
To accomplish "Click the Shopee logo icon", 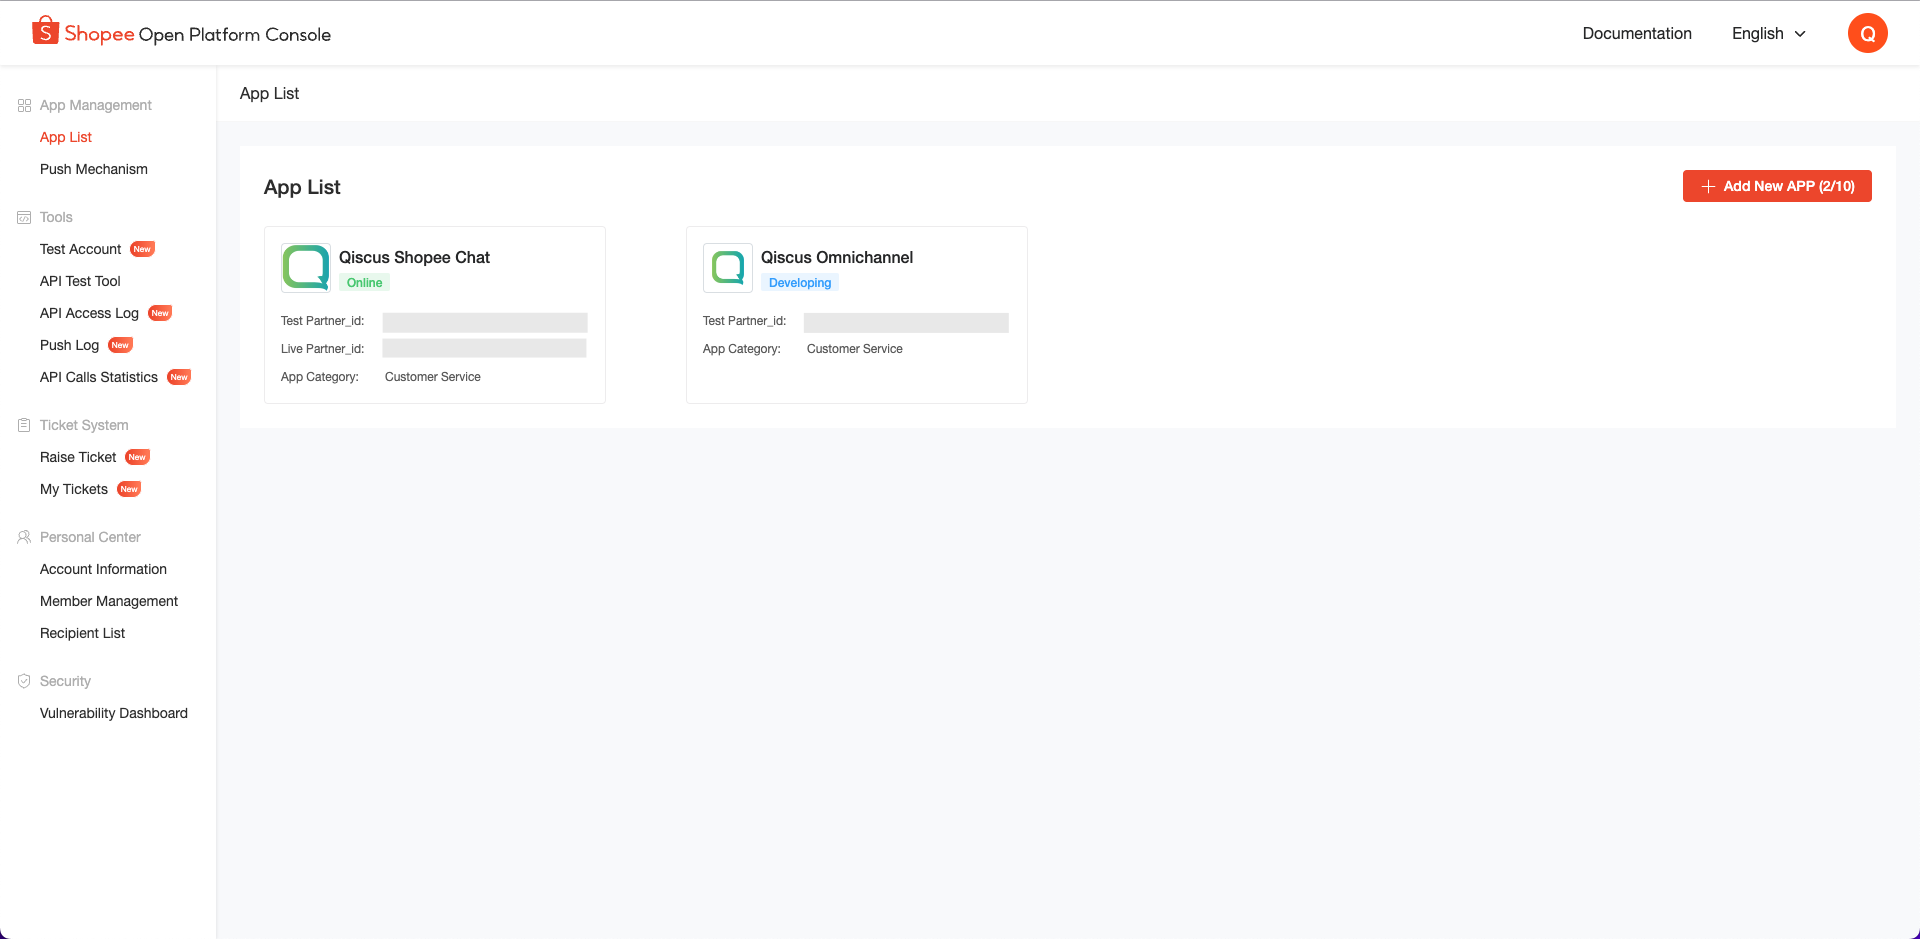I will pos(45,31).
